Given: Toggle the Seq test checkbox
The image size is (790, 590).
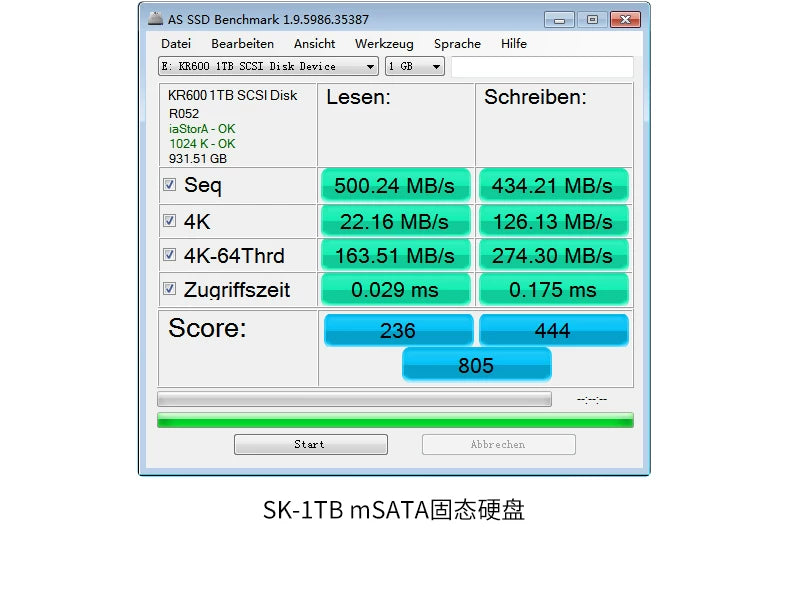Looking at the screenshot, I should pyautogui.click(x=170, y=184).
